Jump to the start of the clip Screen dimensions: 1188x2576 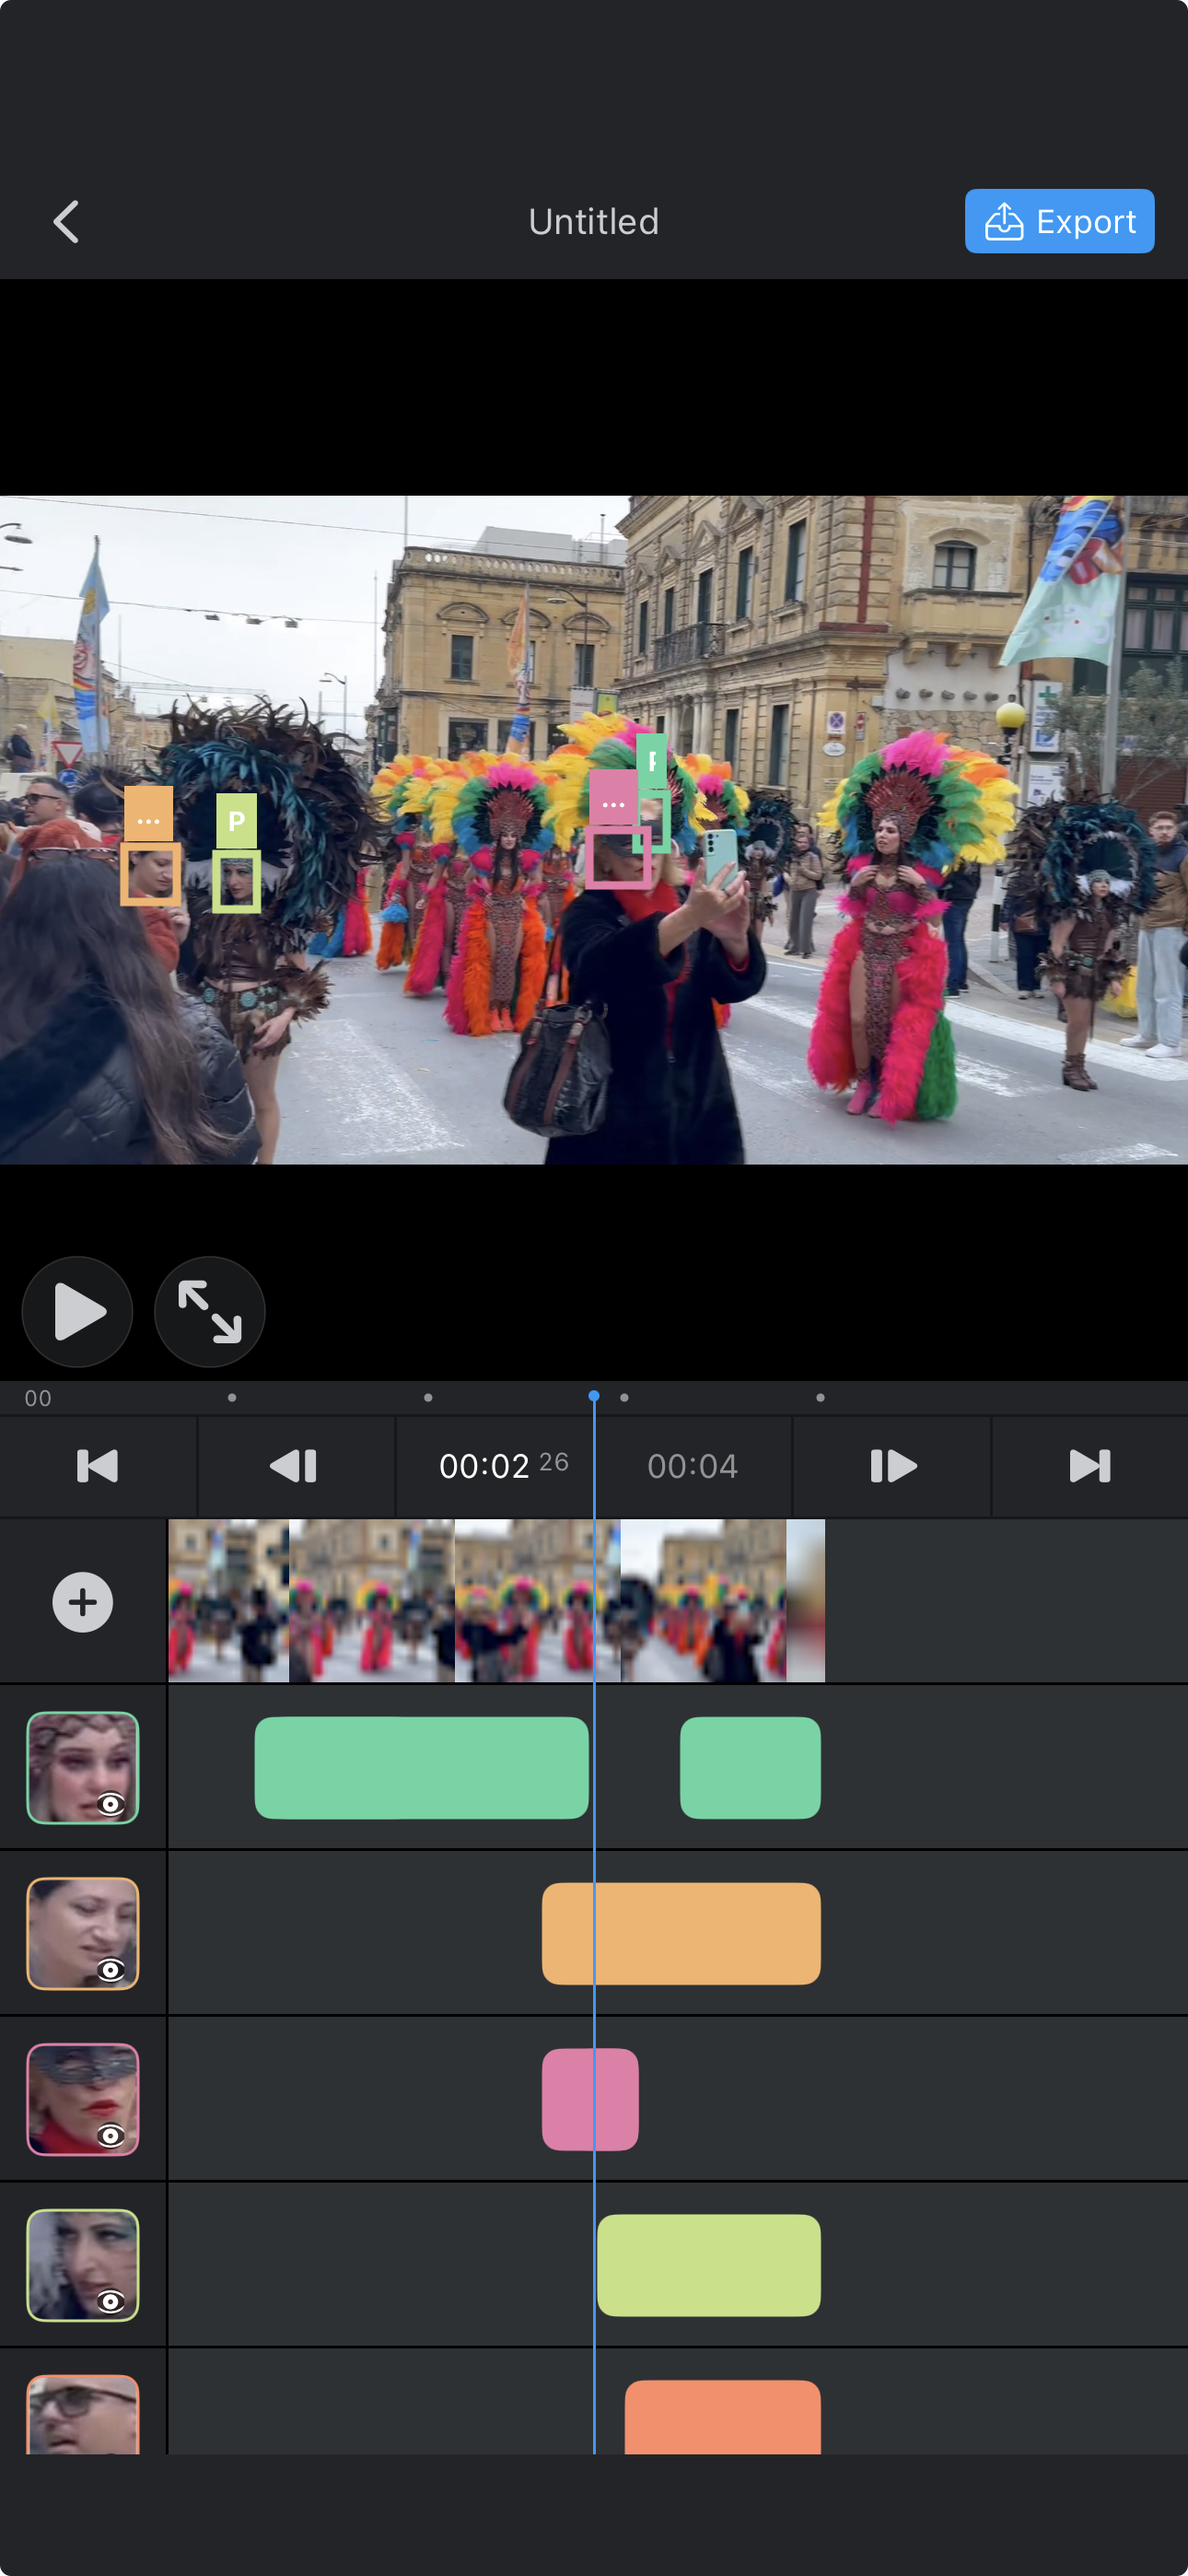click(98, 1466)
